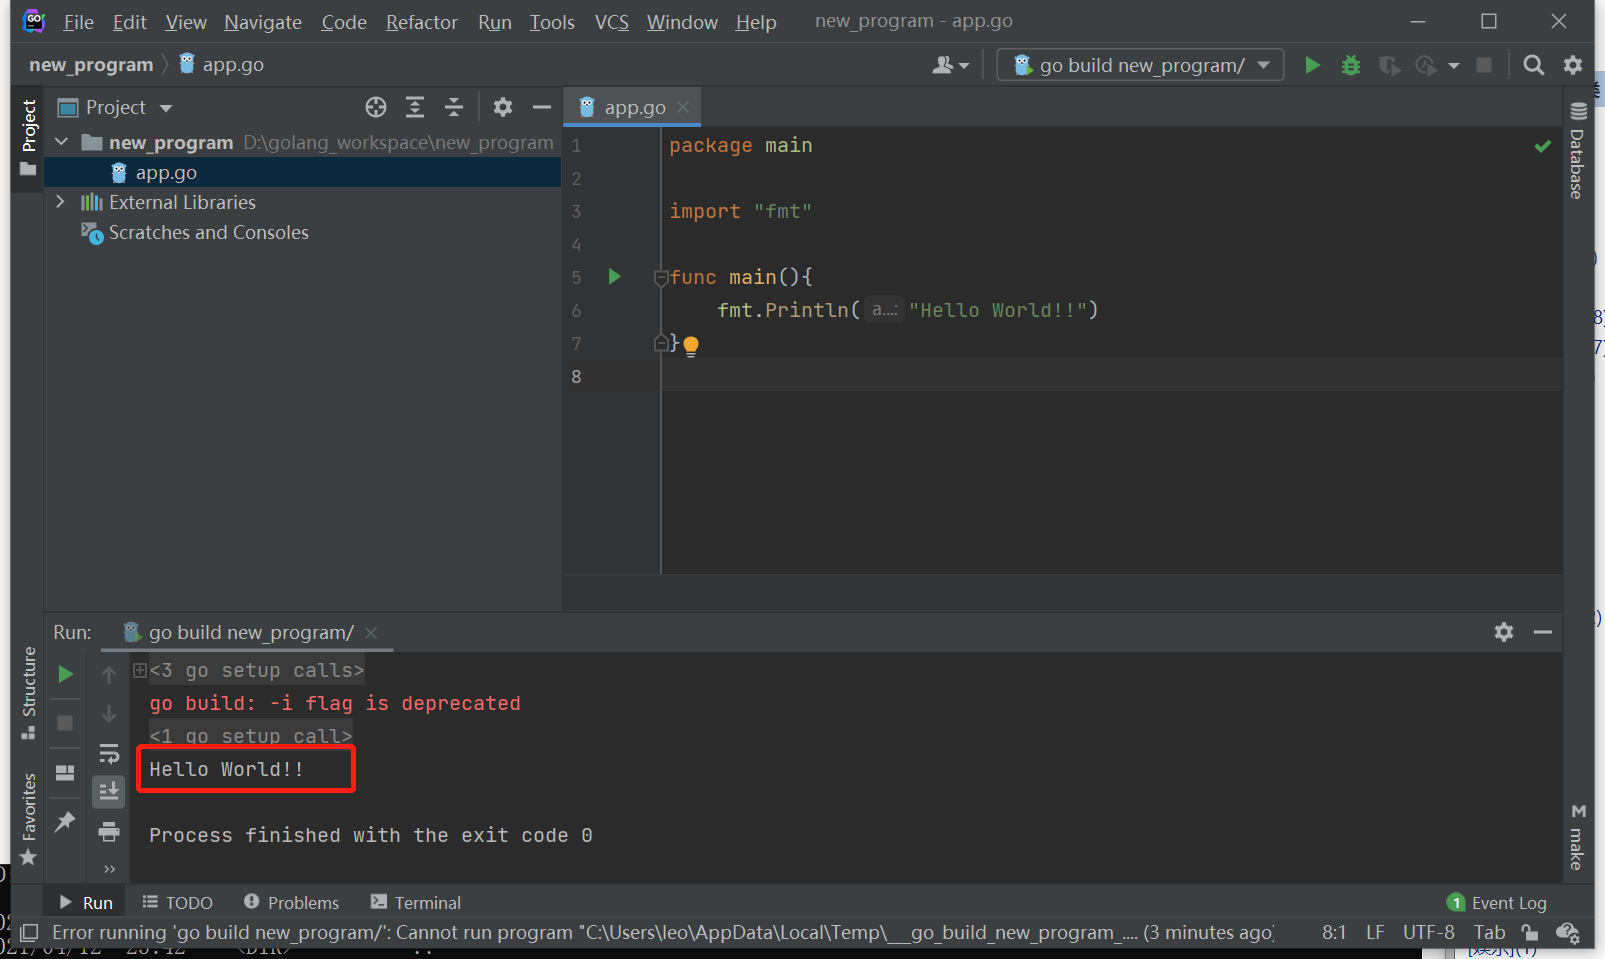Toggle Pin Tab in Run panel
1605x959 pixels.
coord(65,821)
